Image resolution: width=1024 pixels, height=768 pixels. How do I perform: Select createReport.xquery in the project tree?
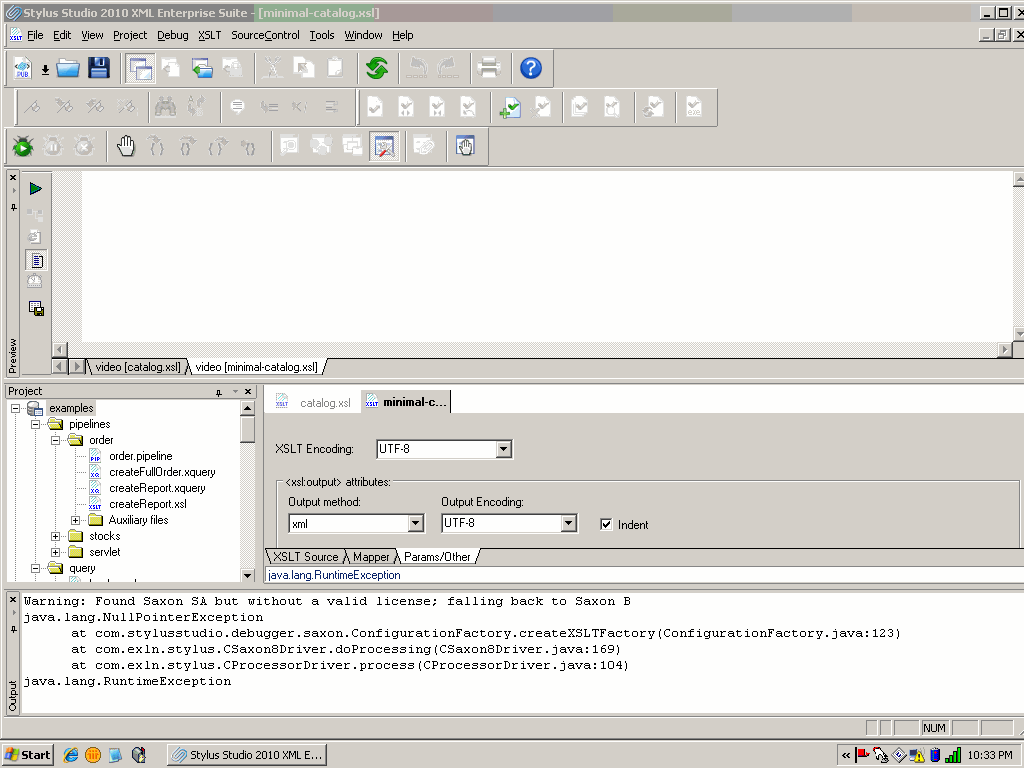point(157,488)
